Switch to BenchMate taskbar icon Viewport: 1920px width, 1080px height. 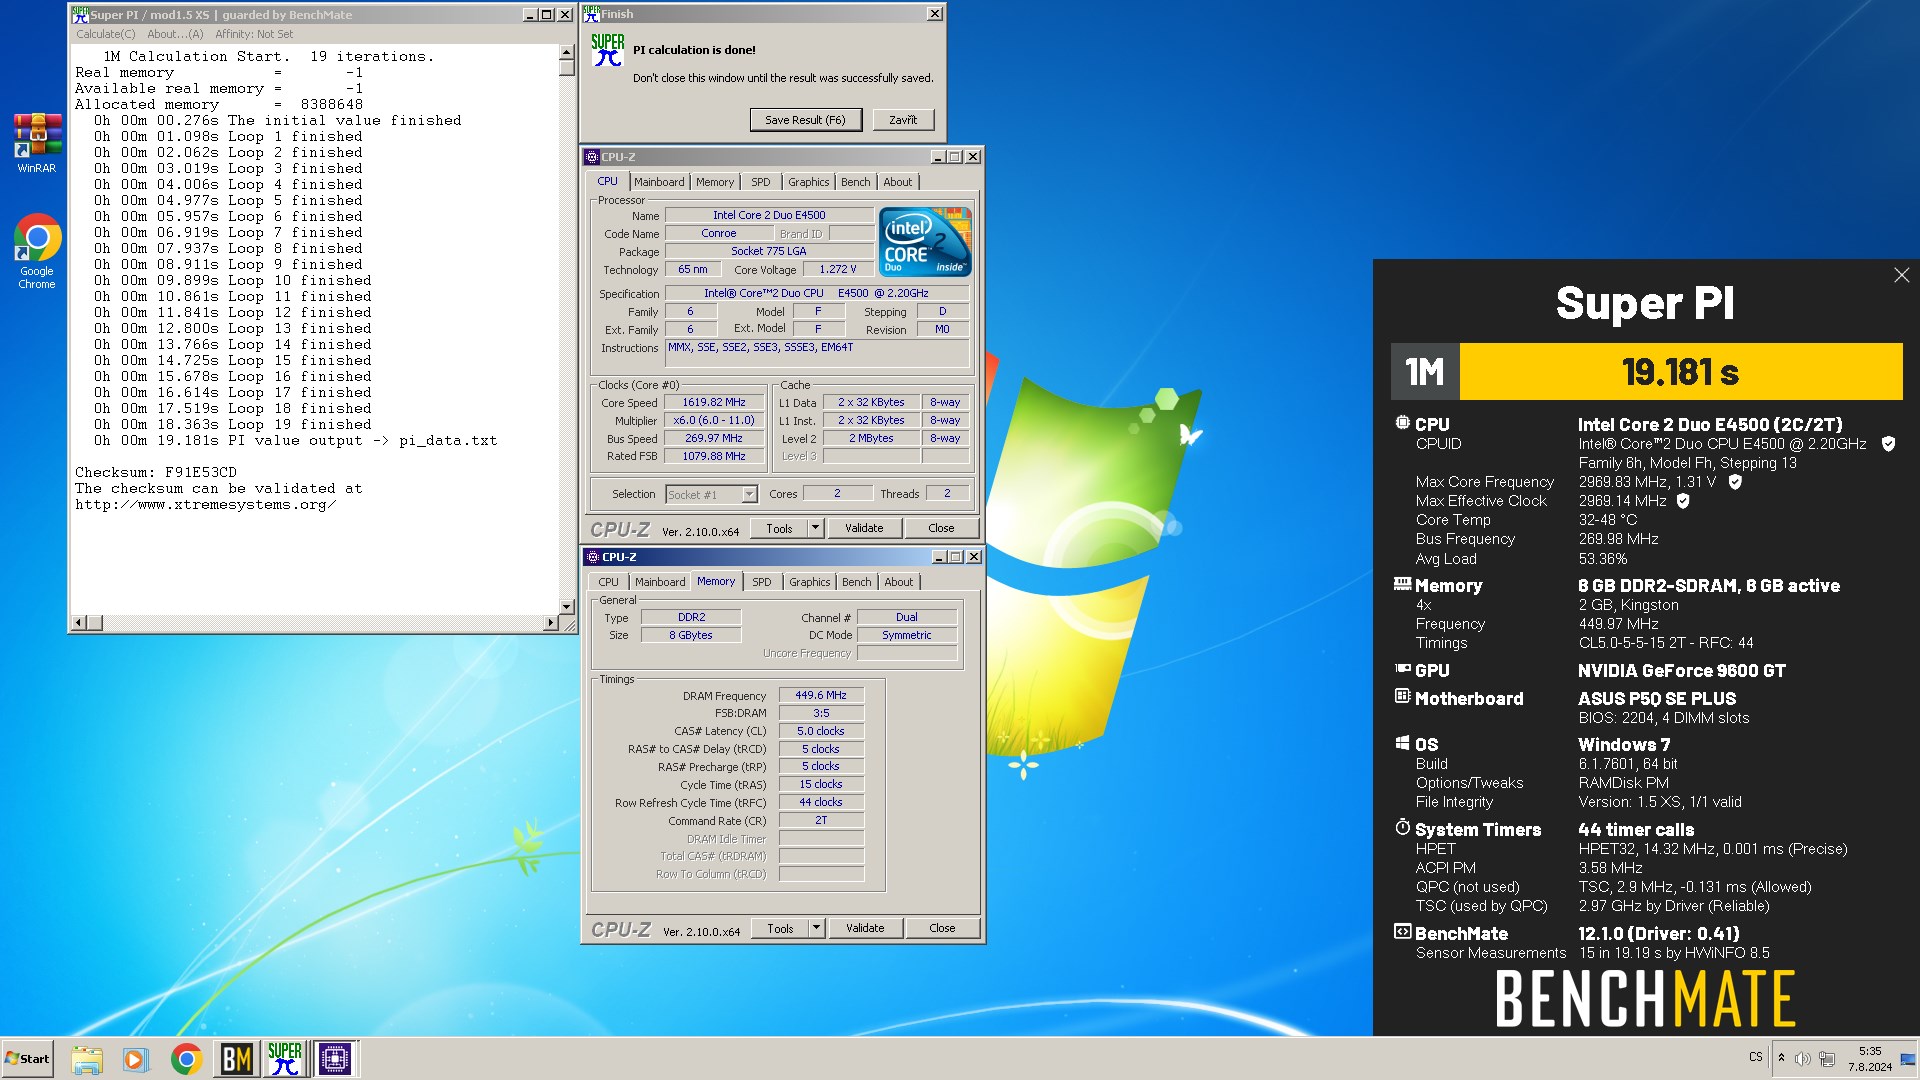click(x=237, y=1059)
